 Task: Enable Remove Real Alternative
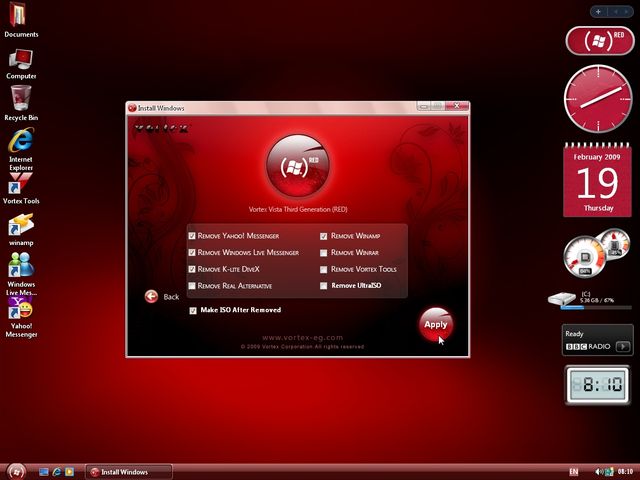click(192, 286)
